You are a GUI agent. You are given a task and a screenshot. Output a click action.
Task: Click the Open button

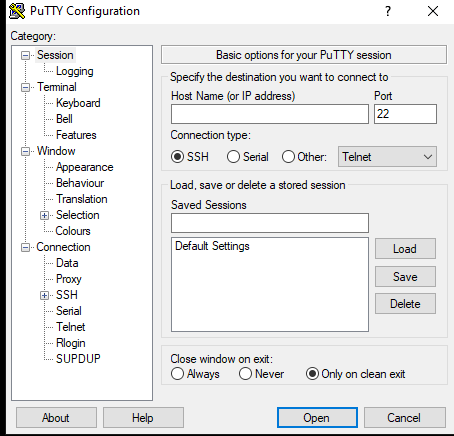point(317,417)
